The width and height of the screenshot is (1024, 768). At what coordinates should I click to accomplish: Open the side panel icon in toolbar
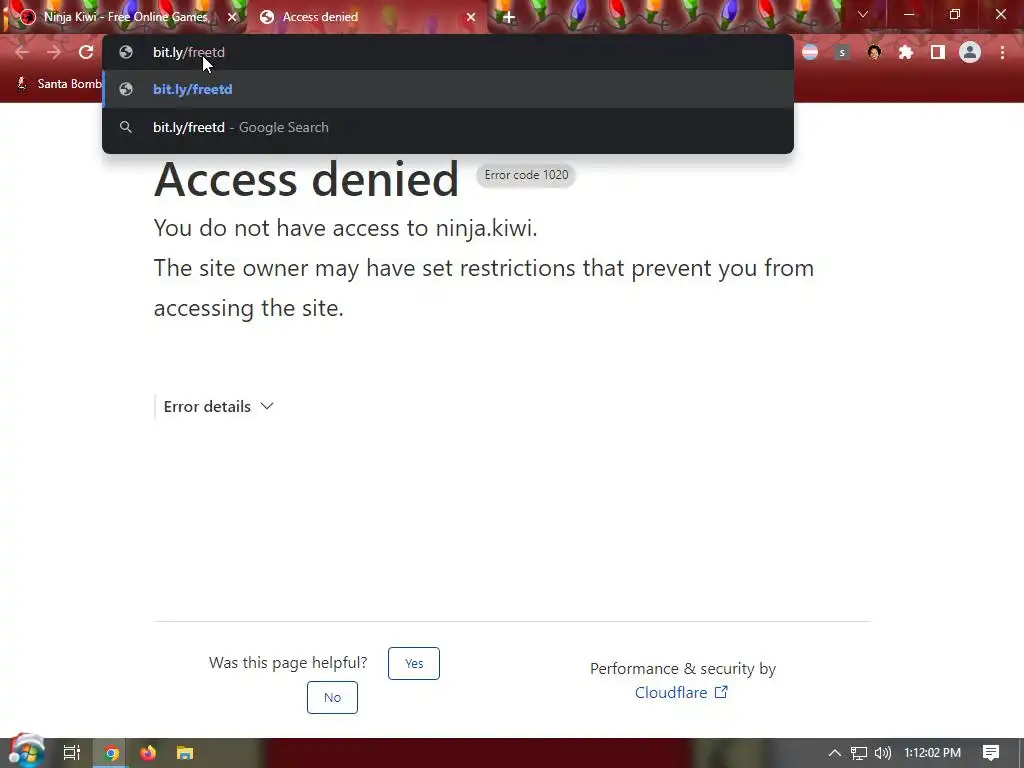click(938, 52)
